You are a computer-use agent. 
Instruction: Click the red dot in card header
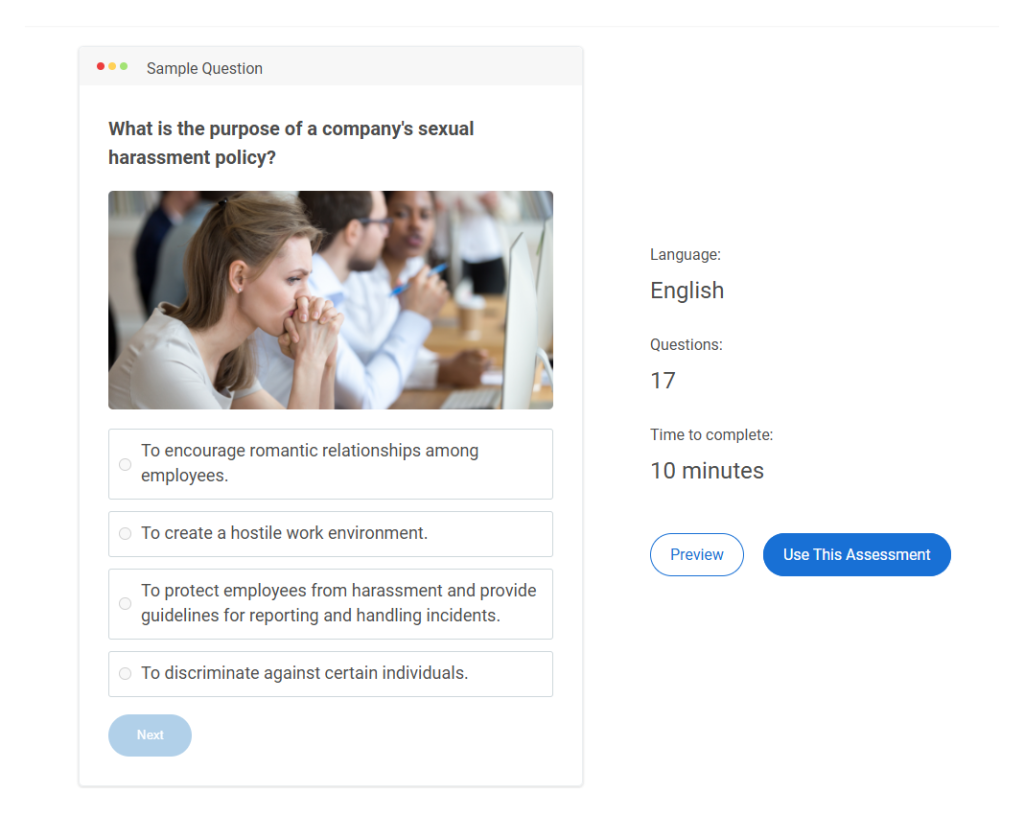(101, 67)
